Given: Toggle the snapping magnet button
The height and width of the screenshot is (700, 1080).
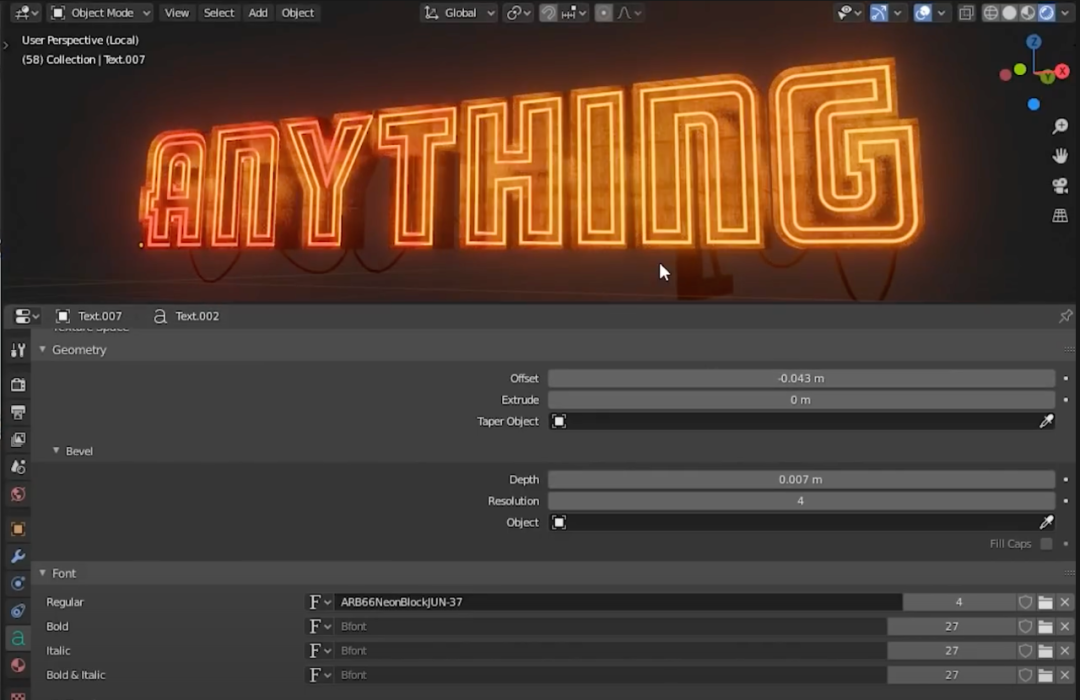Looking at the screenshot, I should (x=548, y=12).
